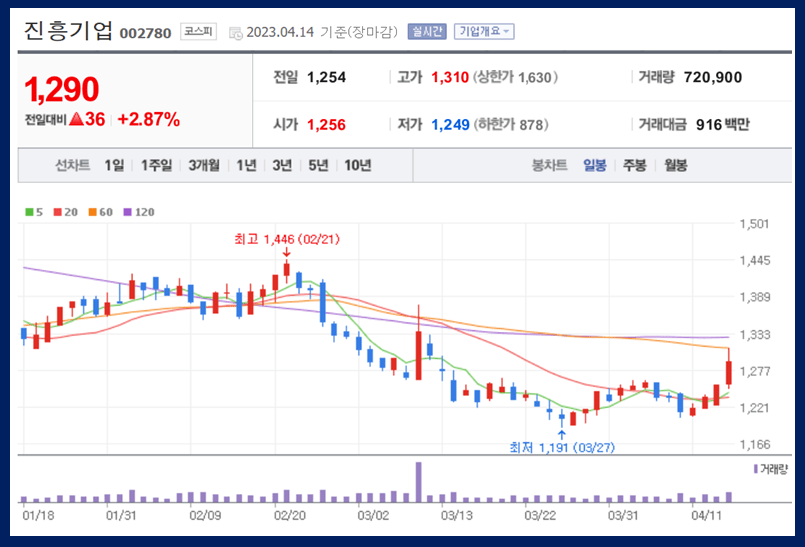Click the 거래량 value 720,900
805x547 pixels.
713,78
